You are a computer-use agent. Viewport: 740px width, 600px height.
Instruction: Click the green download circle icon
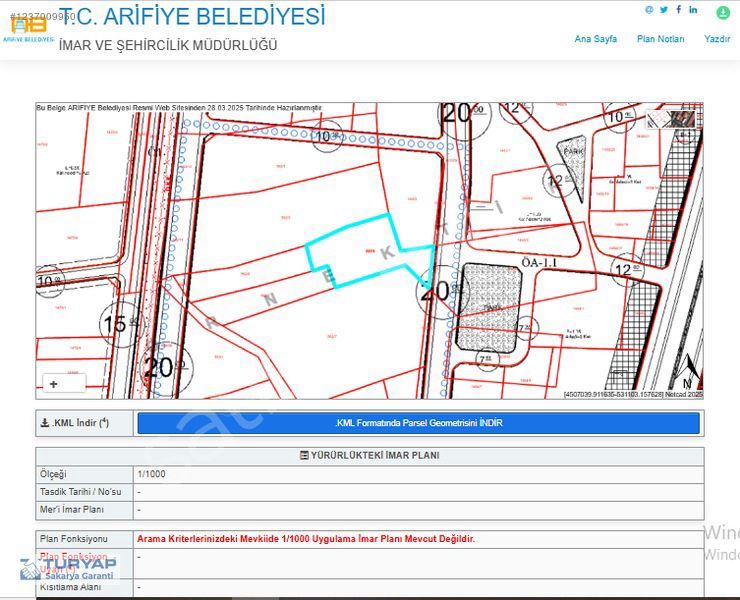tap(723, 13)
